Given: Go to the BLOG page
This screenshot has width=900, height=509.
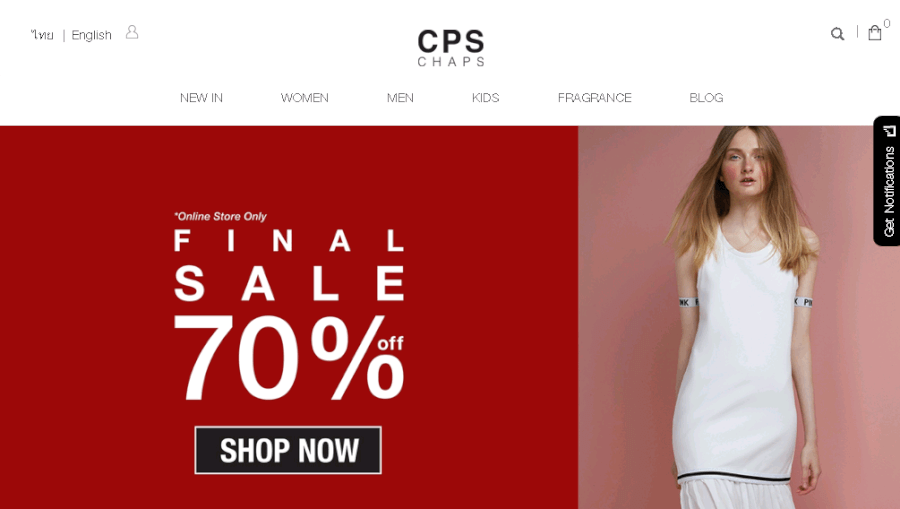Looking at the screenshot, I should (x=707, y=98).
